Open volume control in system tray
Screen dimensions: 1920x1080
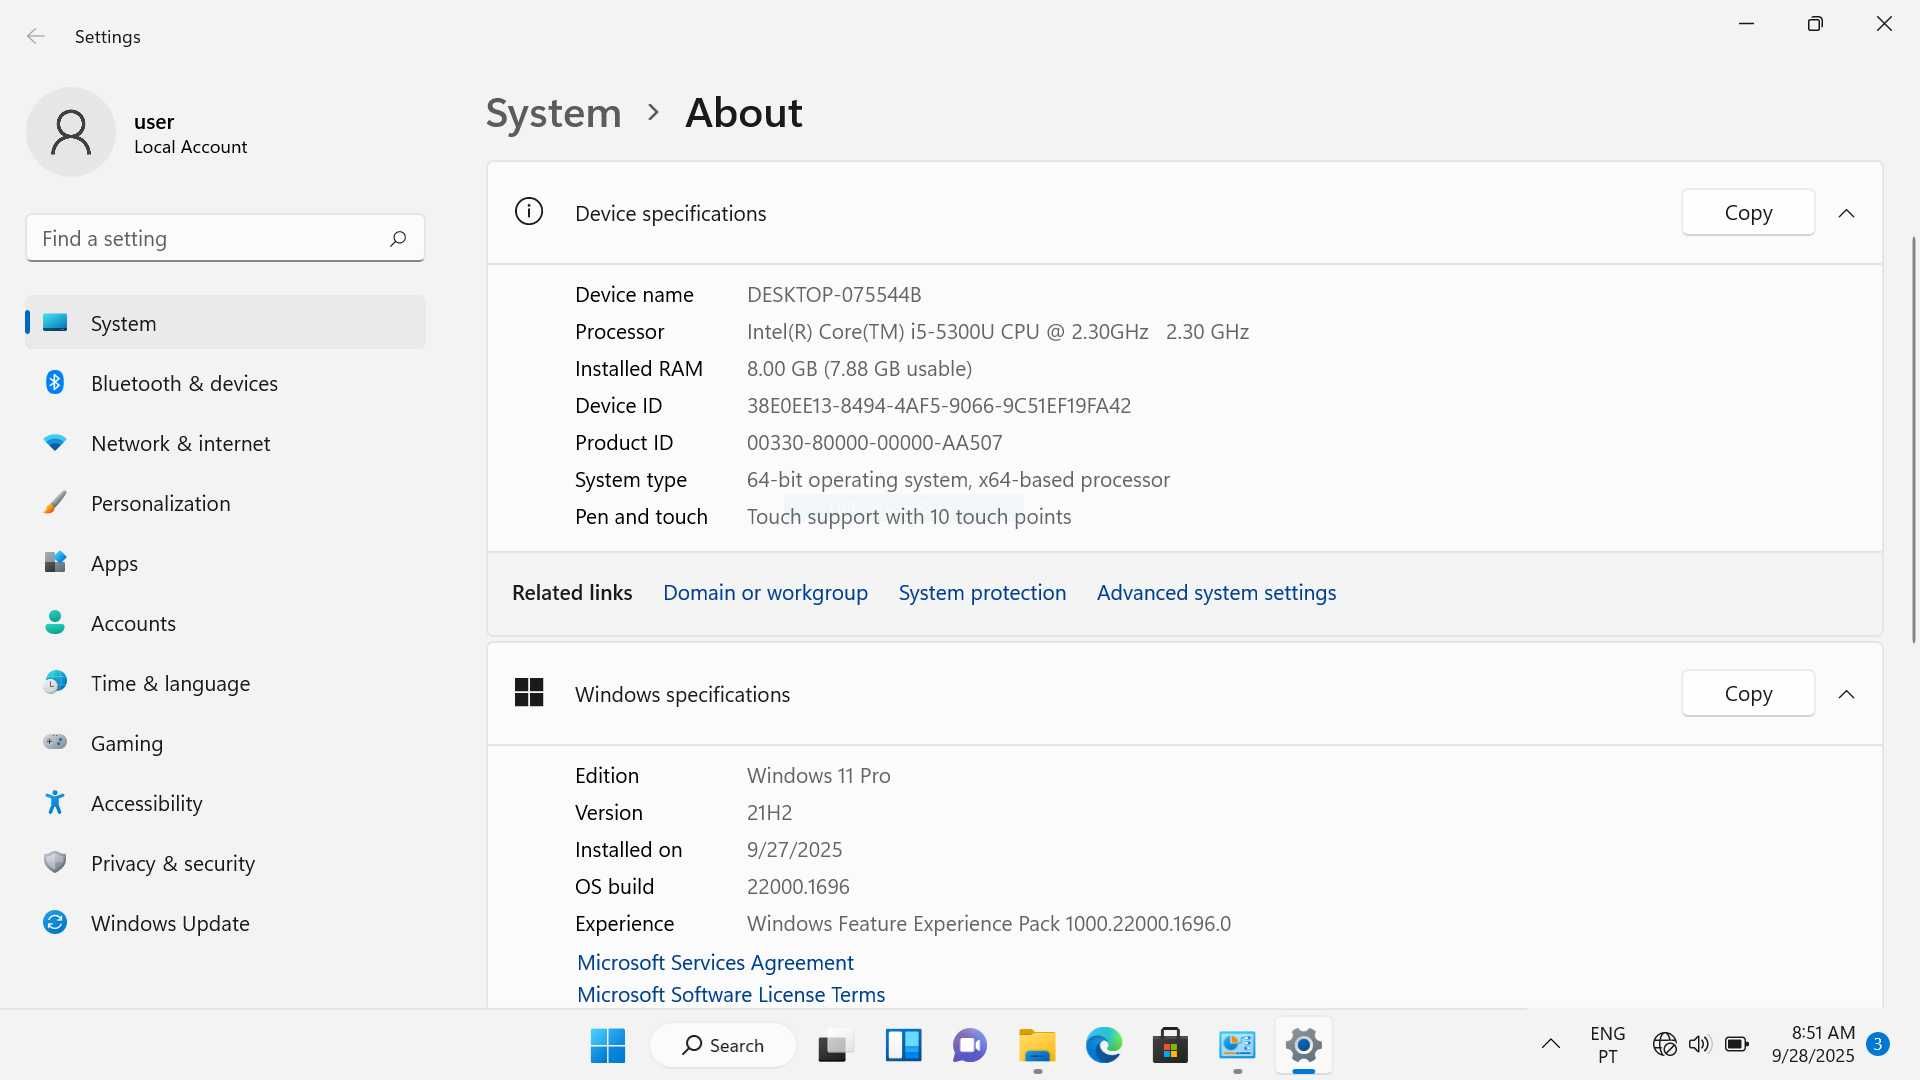[1700, 1045]
